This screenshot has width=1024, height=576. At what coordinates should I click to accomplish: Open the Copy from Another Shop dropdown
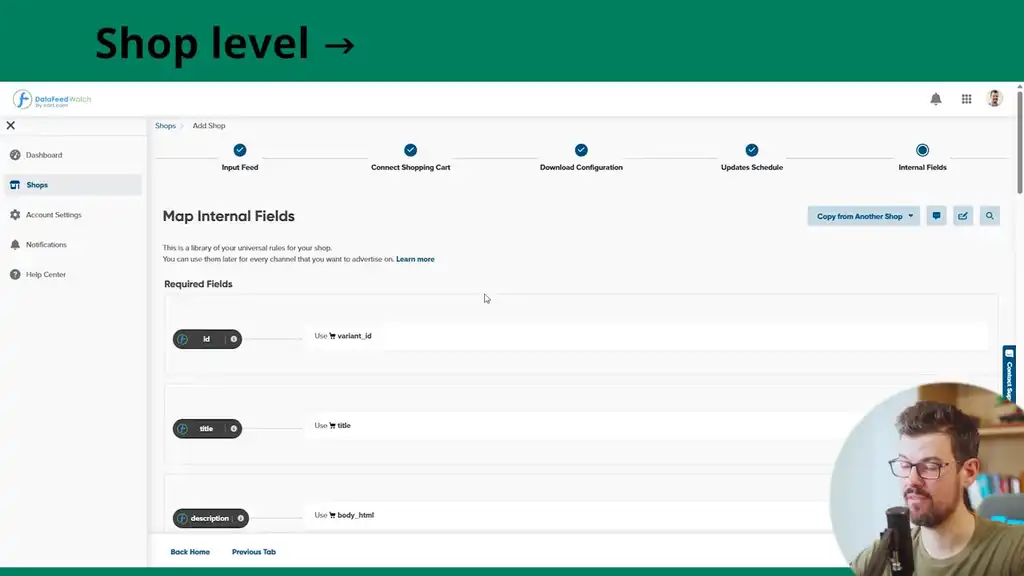pos(863,215)
